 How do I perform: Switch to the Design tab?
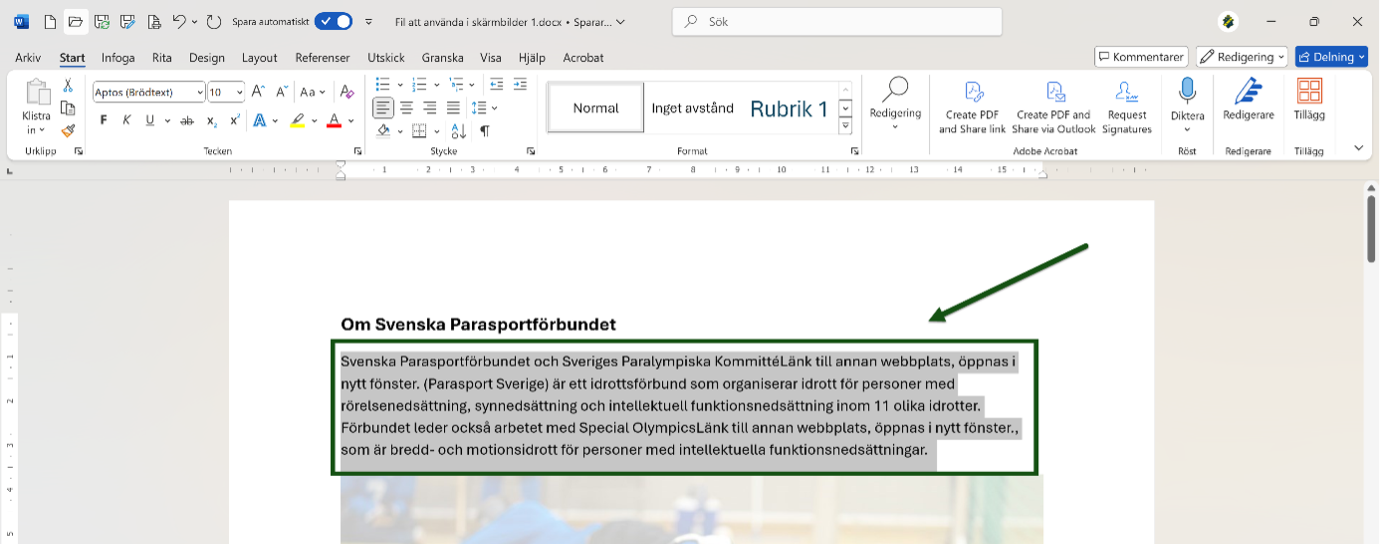pyautogui.click(x=207, y=58)
